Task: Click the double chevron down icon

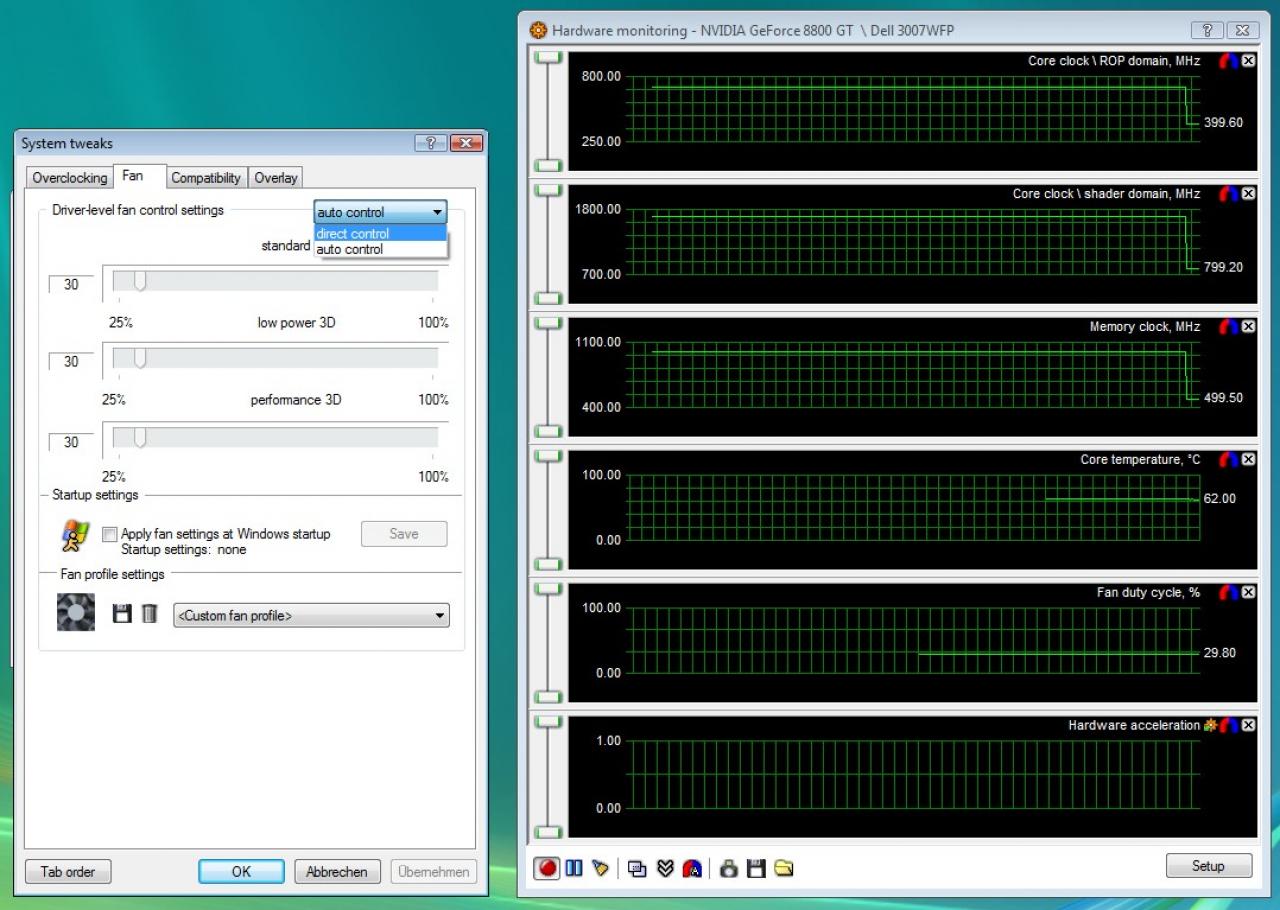Action: [665, 868]
